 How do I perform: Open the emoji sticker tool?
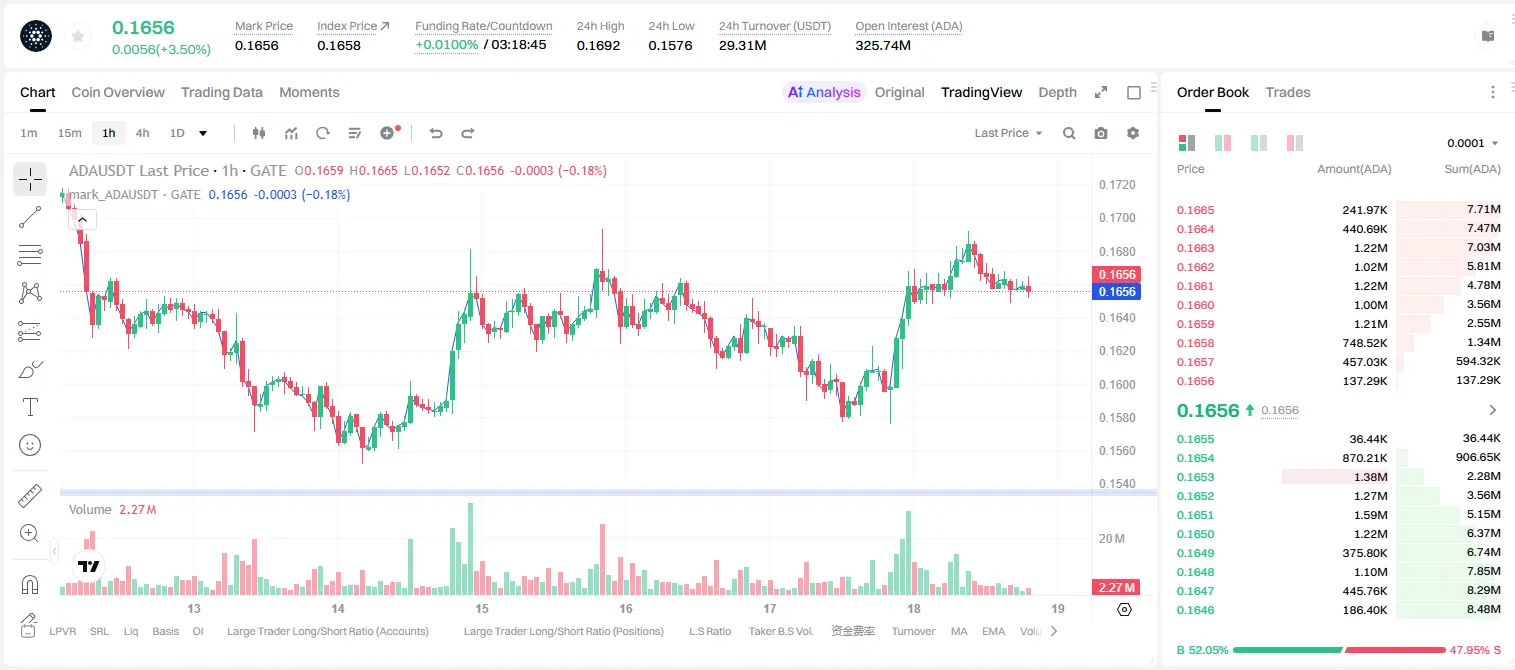(x=30, y=445)
